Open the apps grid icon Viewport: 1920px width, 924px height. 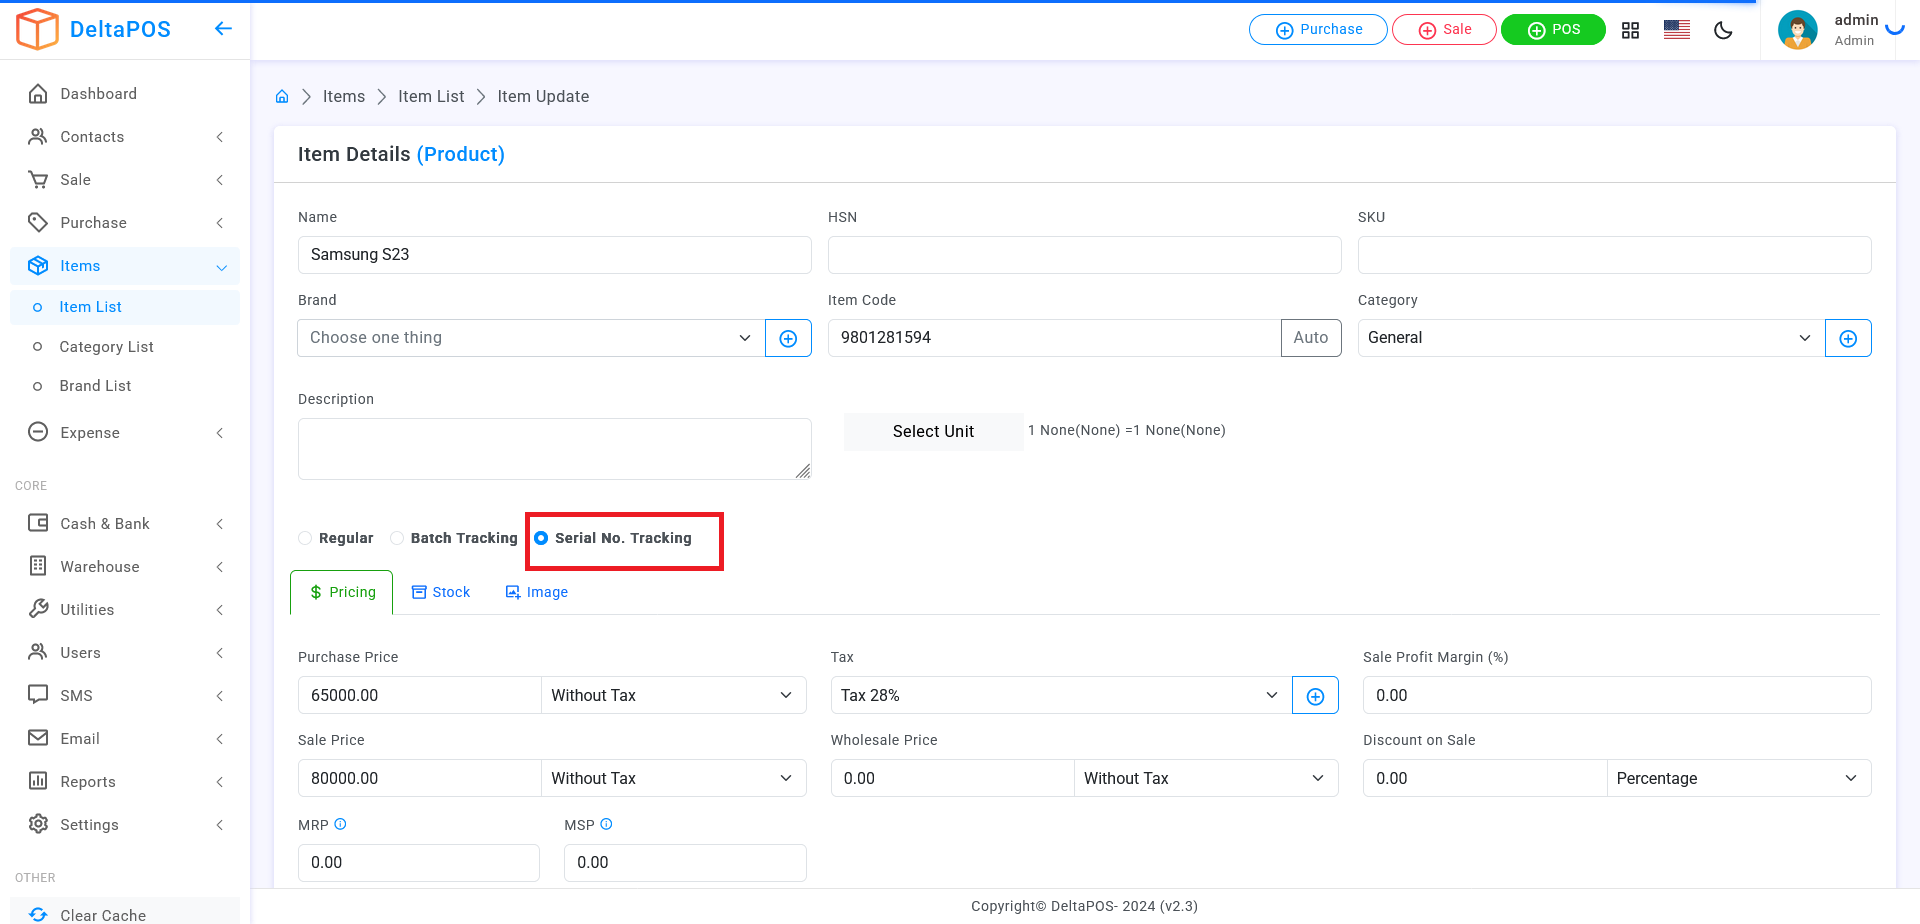1630,30
